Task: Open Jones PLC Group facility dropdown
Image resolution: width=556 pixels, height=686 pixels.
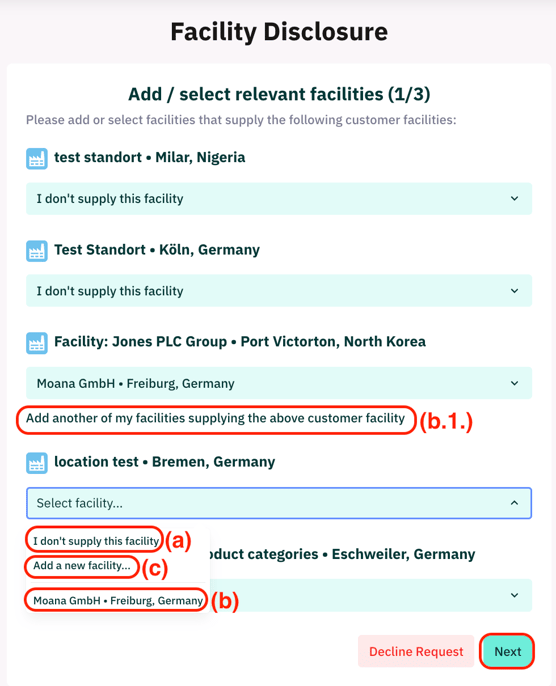Action: coord(279,383)
